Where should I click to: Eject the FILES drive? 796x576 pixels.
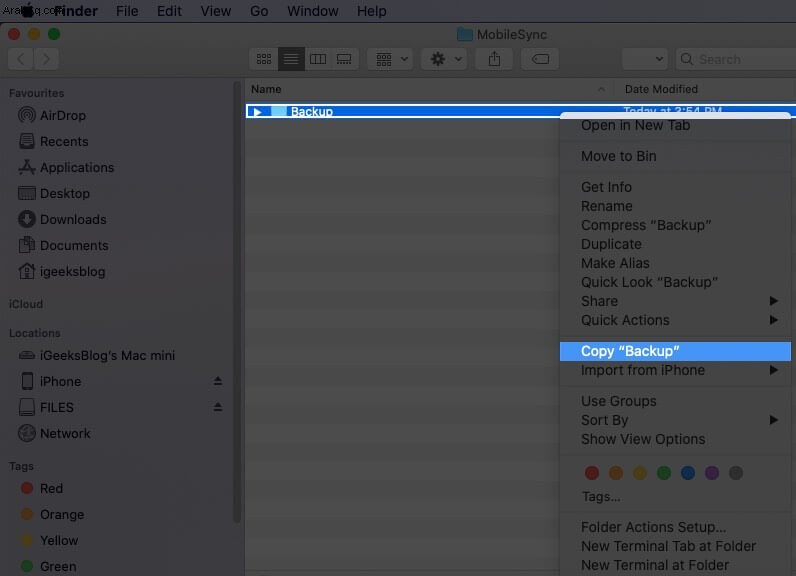pyautogui.click(x=218, y=407)
